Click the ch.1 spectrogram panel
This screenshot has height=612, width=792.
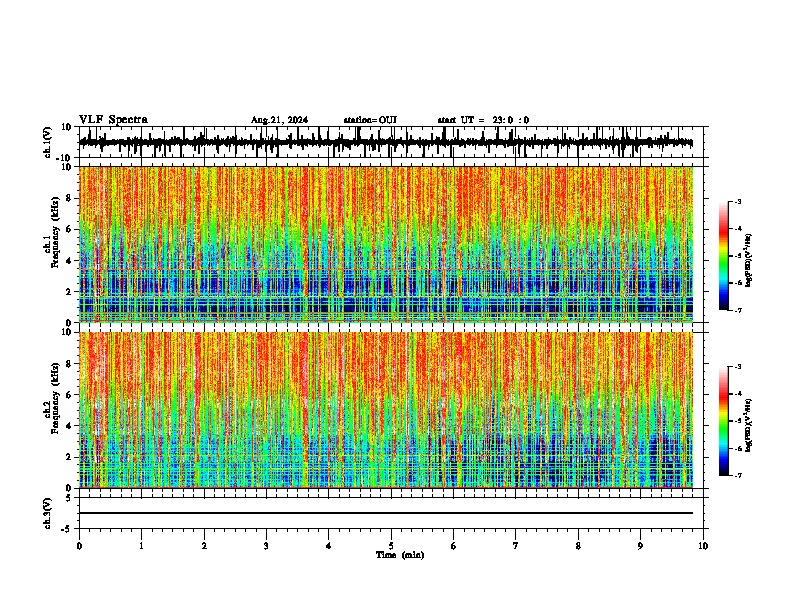[386, 244]
